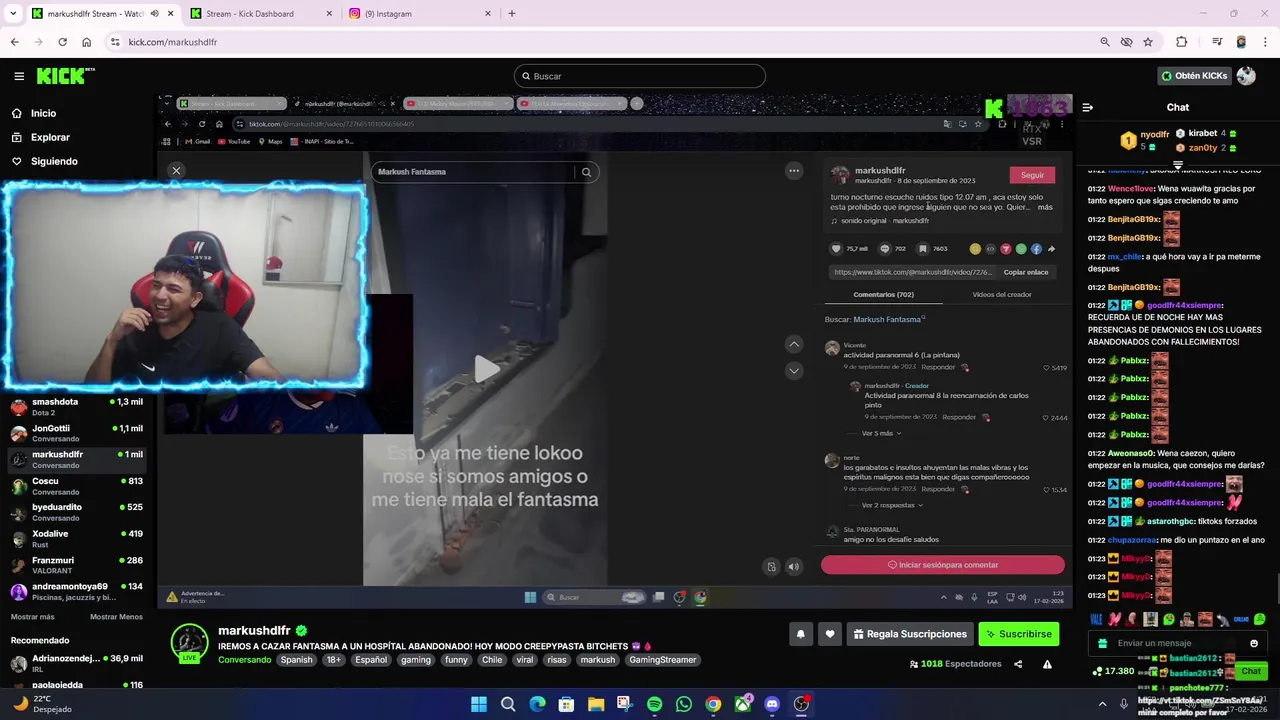This screenshot has width=1280, height=720.
Task: Open Xbox app from the taskbar
Action: pyautogui.click(x=742, y=704)
